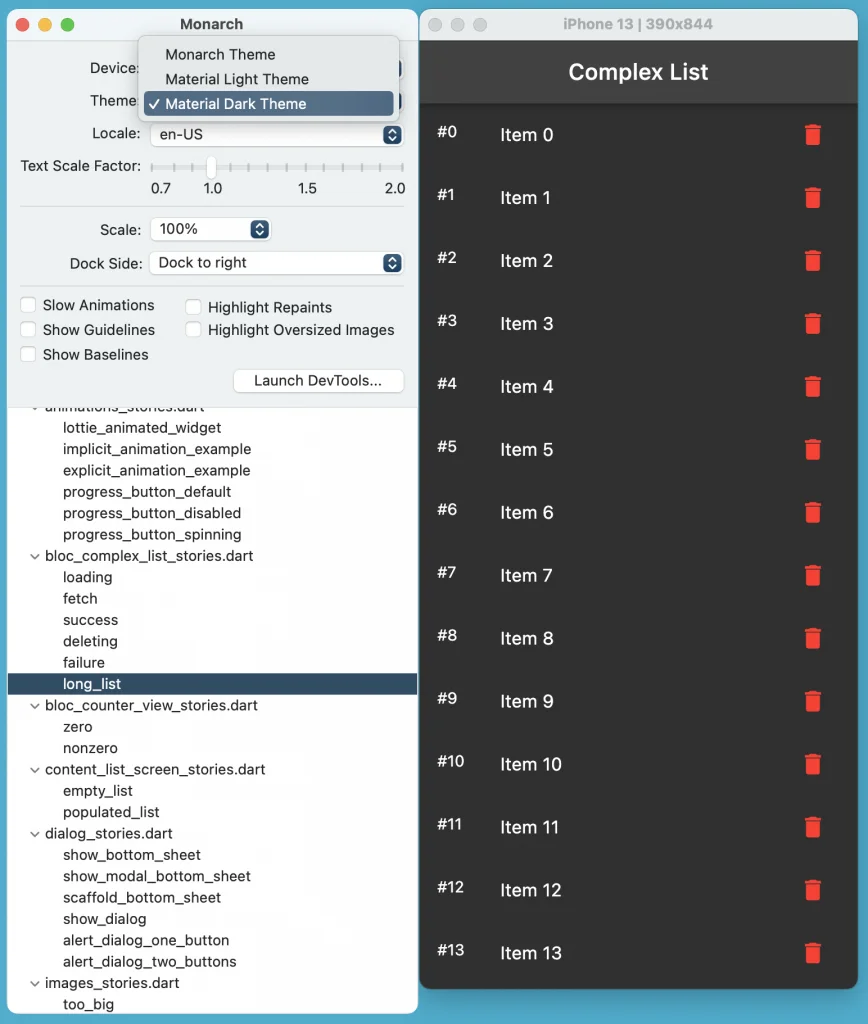Enable the Slow Animations checkbox
Screen dimensions: 868x1024
(29, 305)
